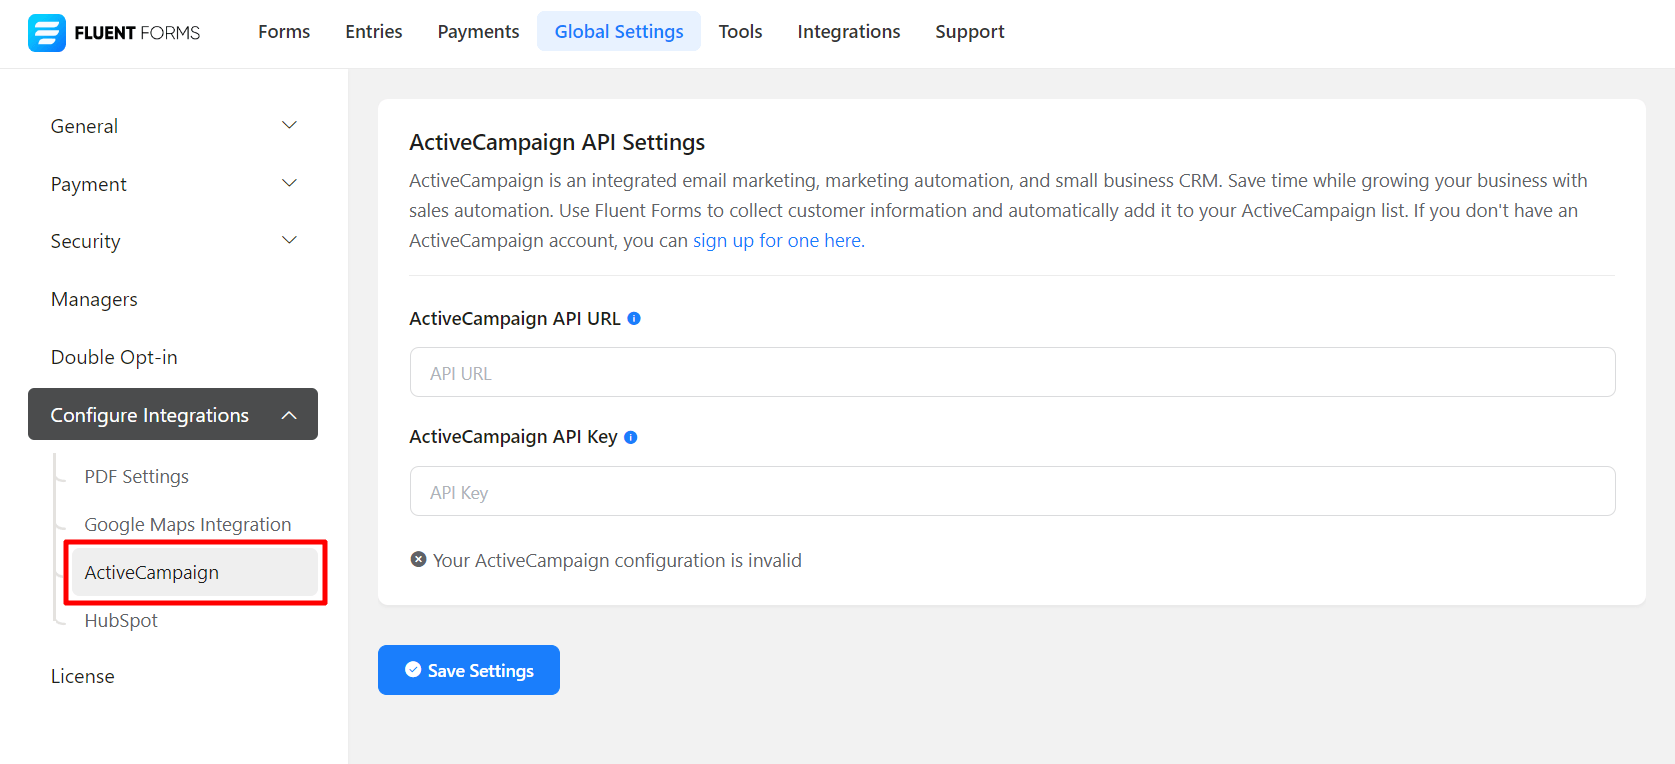Open the Payments tab
The height and width of the screenshot is (764, 1675).
pyautogui.click(x=478, y=32)
